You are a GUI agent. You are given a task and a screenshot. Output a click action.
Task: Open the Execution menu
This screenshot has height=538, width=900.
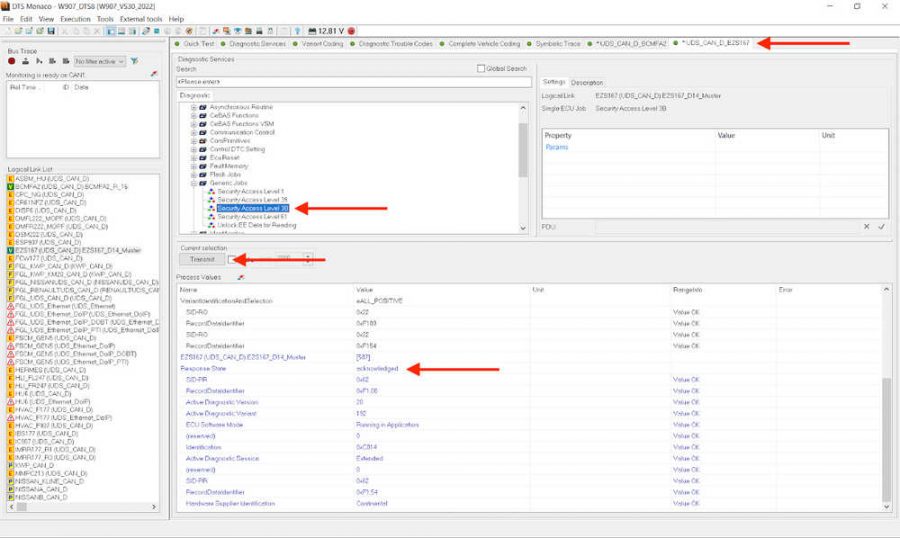tap(74, 19)
